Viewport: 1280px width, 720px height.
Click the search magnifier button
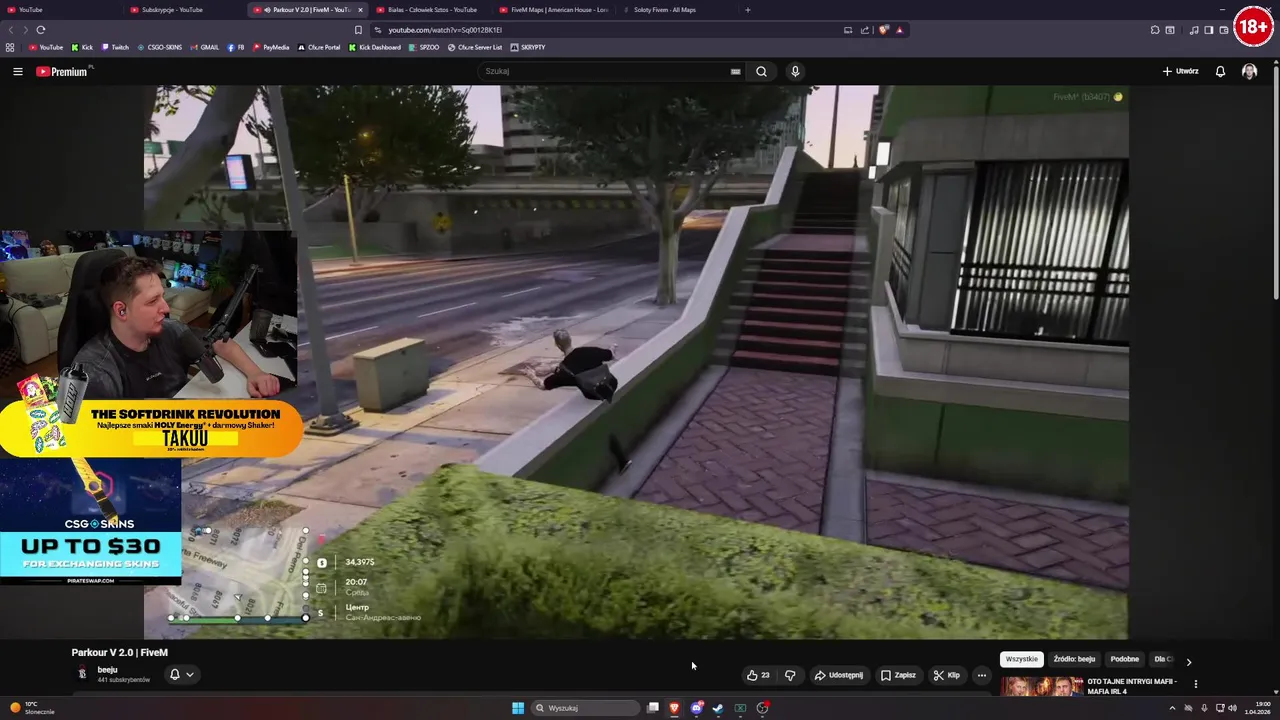pos(761,71)
